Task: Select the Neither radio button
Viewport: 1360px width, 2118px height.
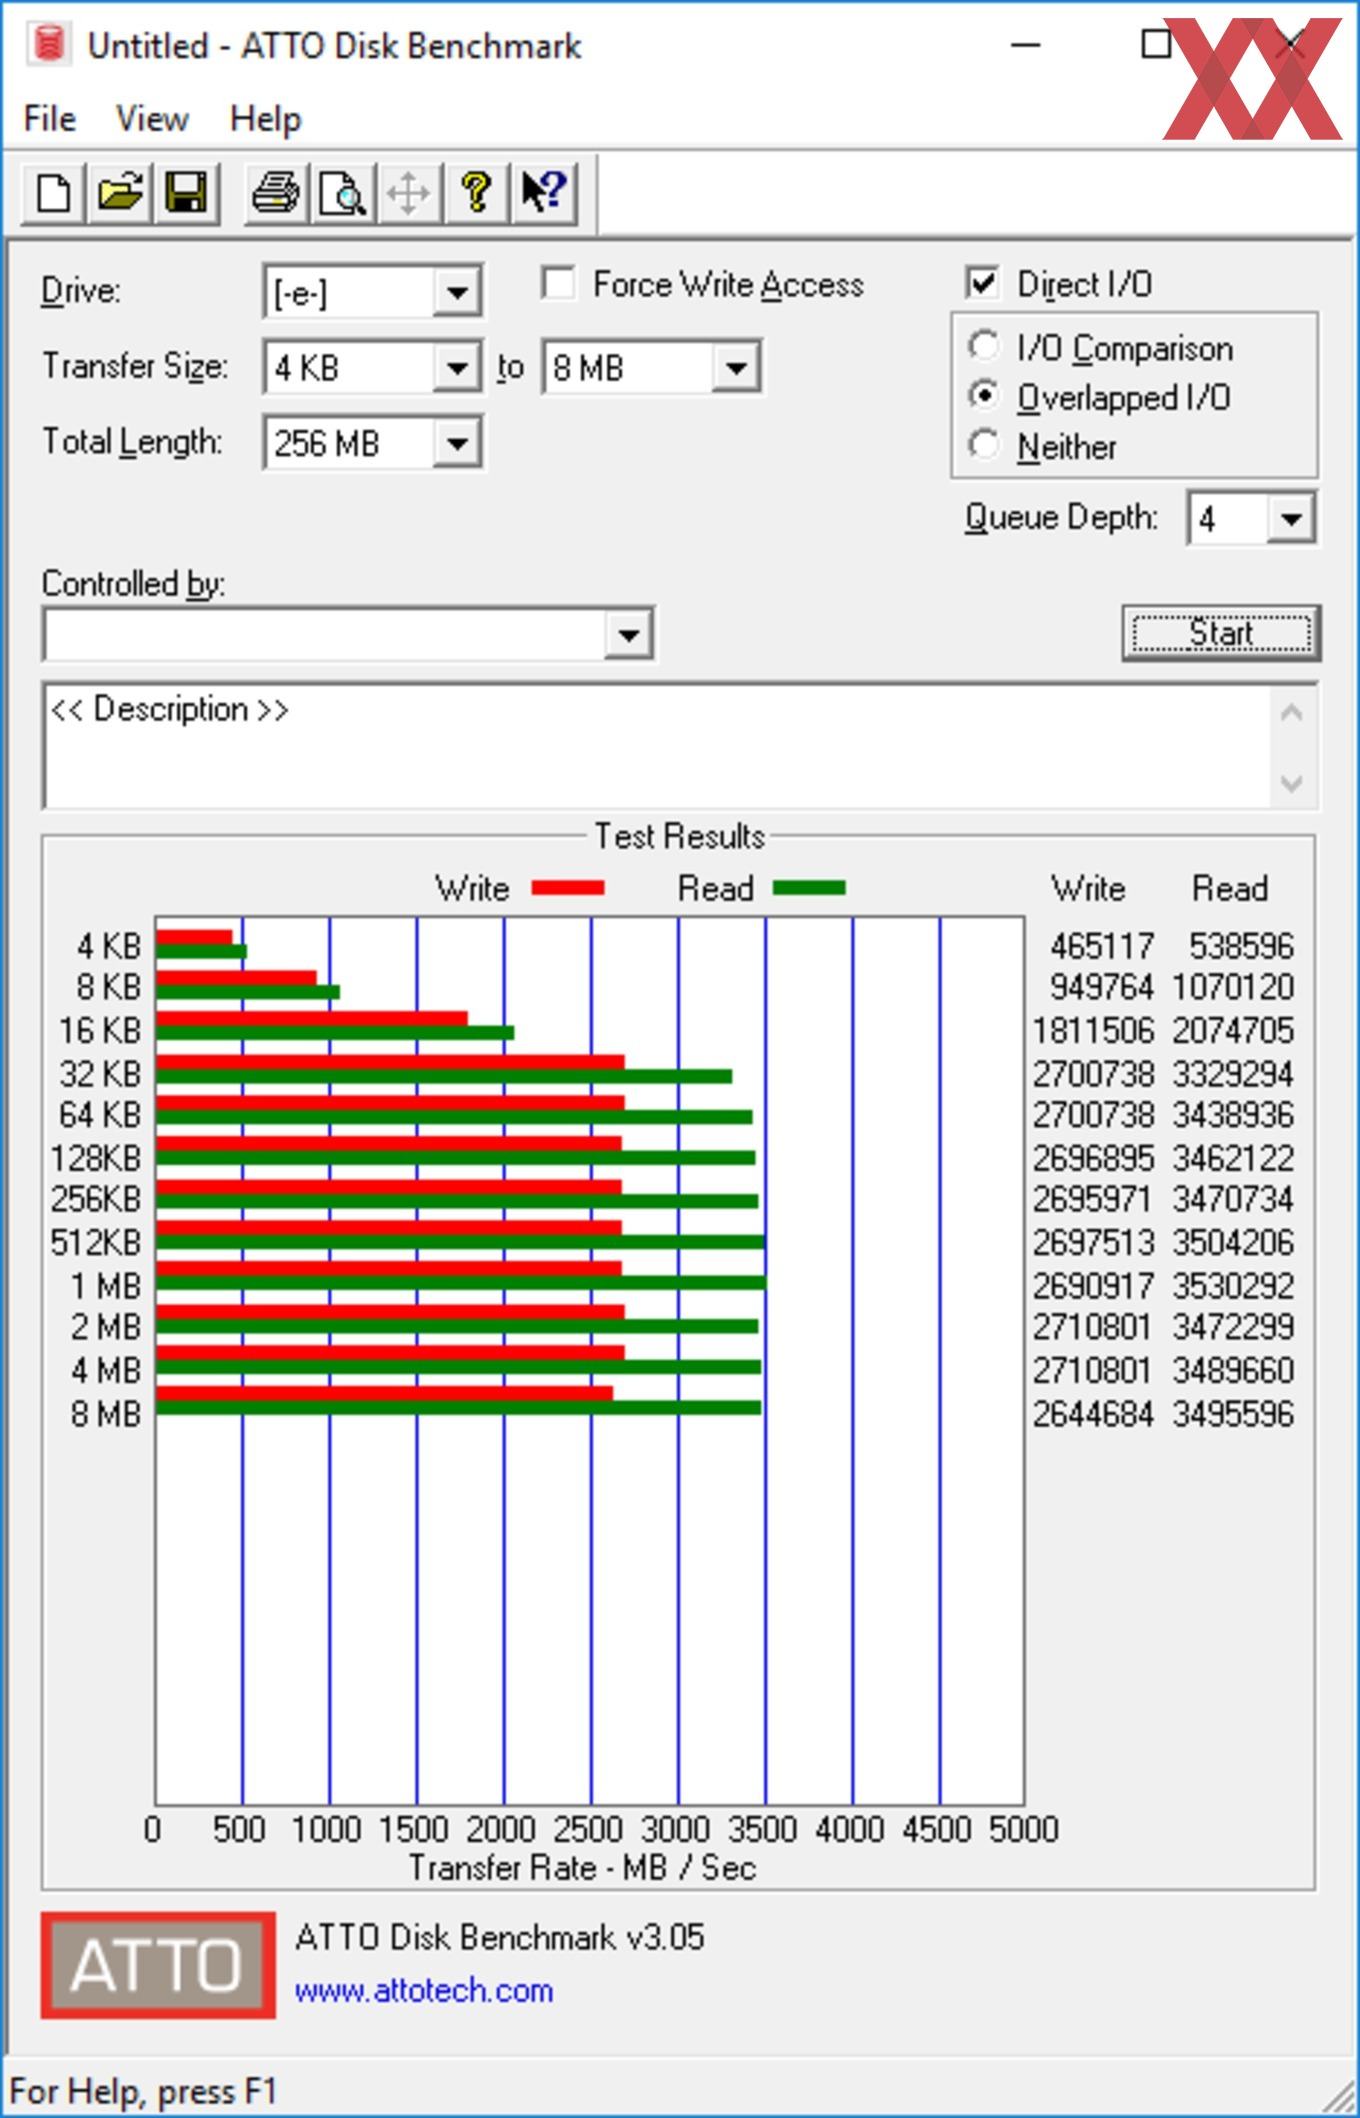Action: pyautogui.click(x=984, y=445)
